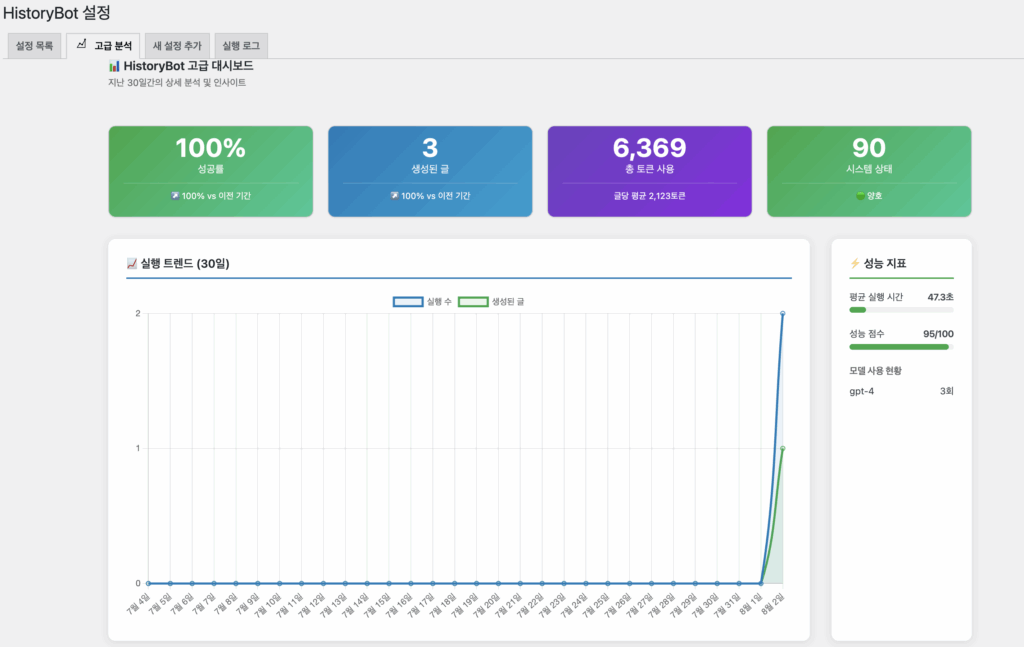Click the 성능 점수 label

click(x=867, y=334)
